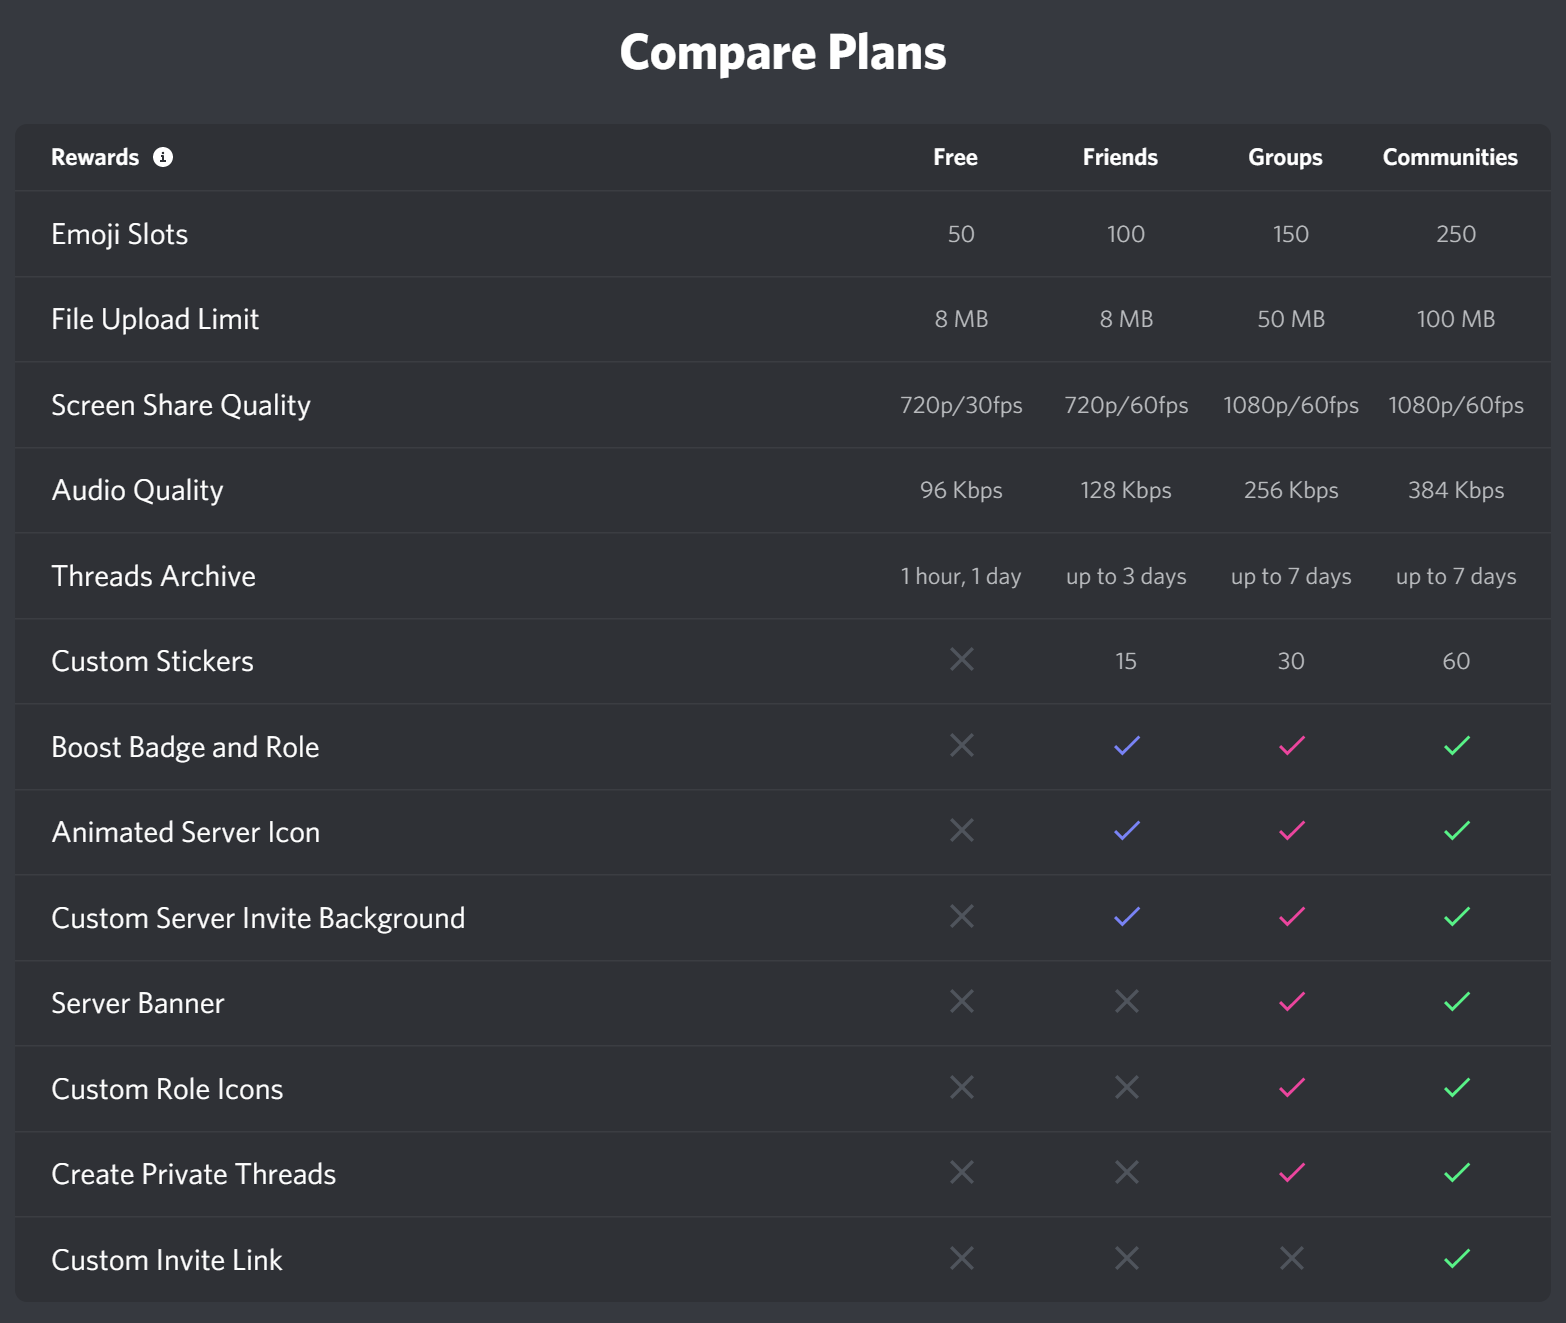Screen dimensions: 1566x1323
Task: Toggle Create Private Threads for Groups
Action: click(1290, 1173)
